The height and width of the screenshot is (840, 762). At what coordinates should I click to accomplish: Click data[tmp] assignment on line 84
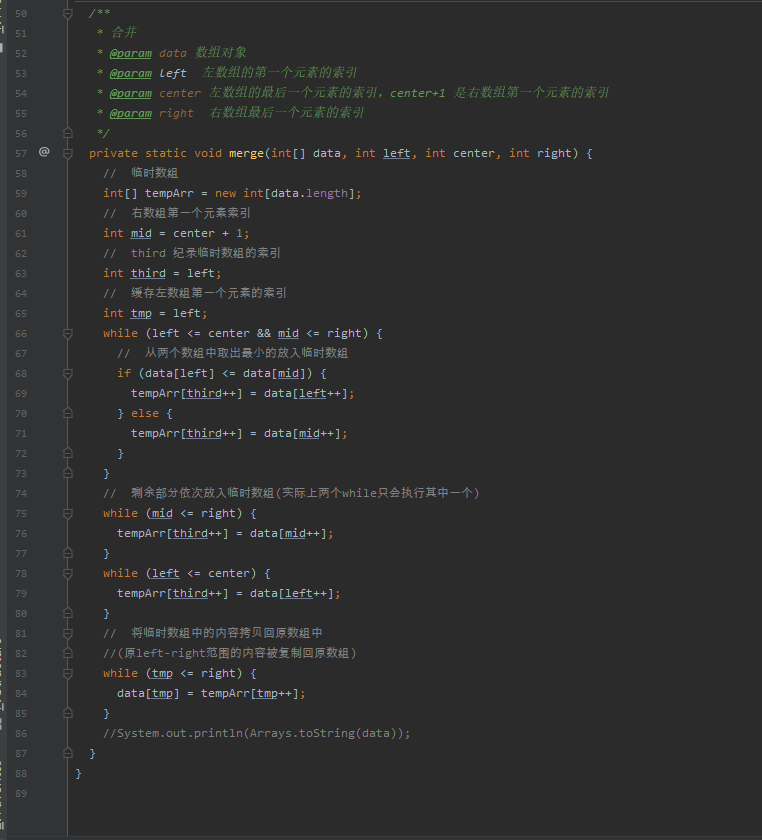point(148,693)
